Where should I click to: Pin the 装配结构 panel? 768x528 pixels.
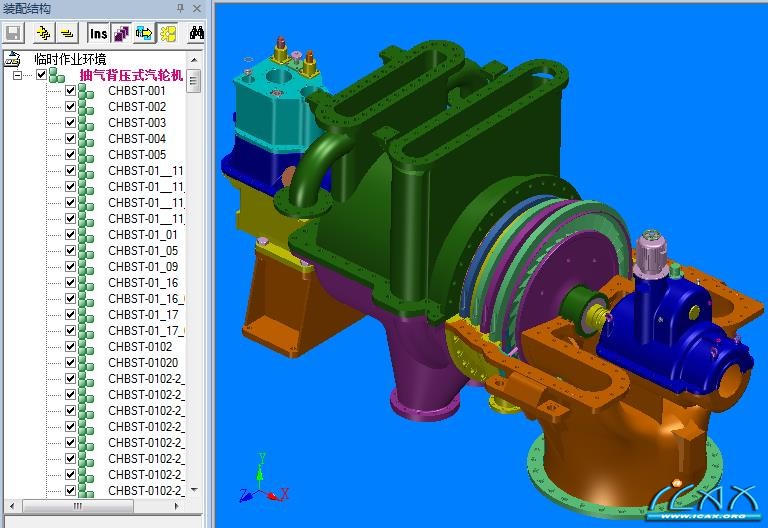(180, 8)
